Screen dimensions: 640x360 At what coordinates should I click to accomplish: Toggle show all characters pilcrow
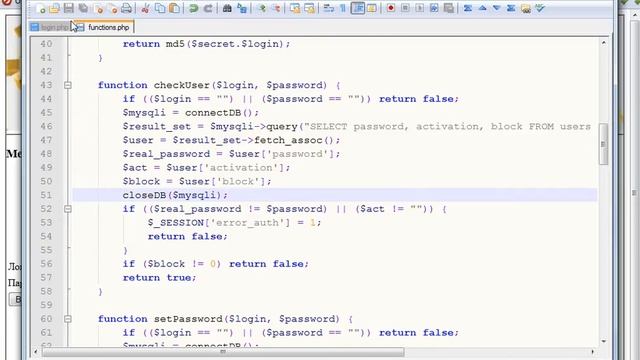coord(343,8)
